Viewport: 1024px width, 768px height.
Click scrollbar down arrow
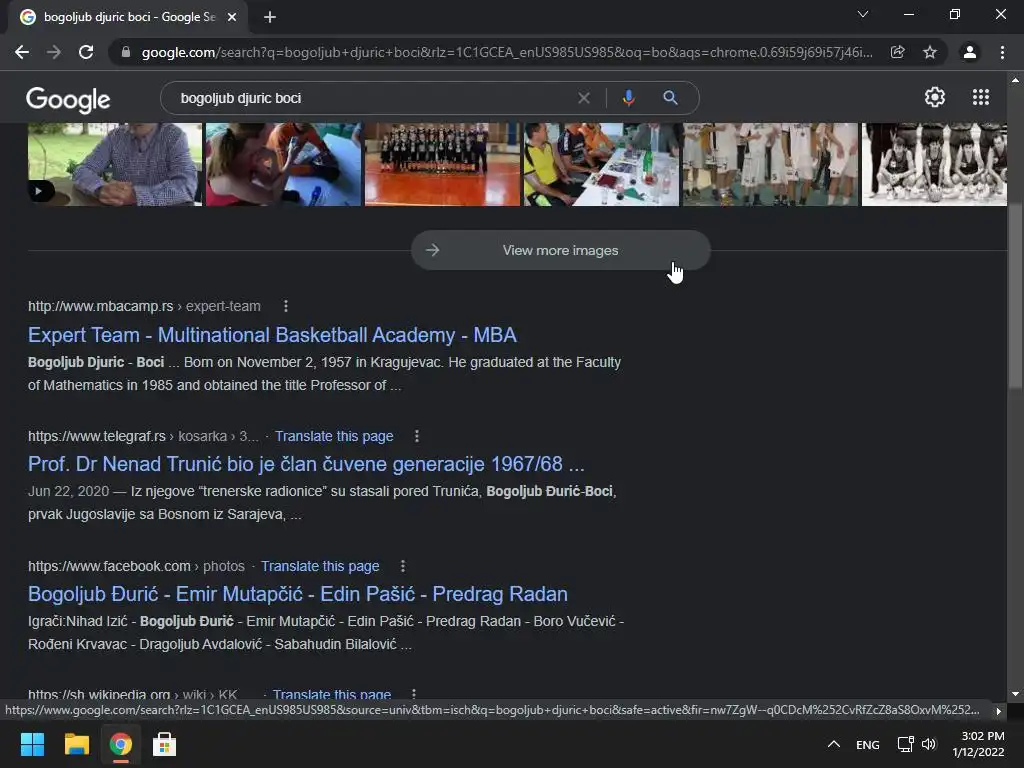coord(1015,694)
